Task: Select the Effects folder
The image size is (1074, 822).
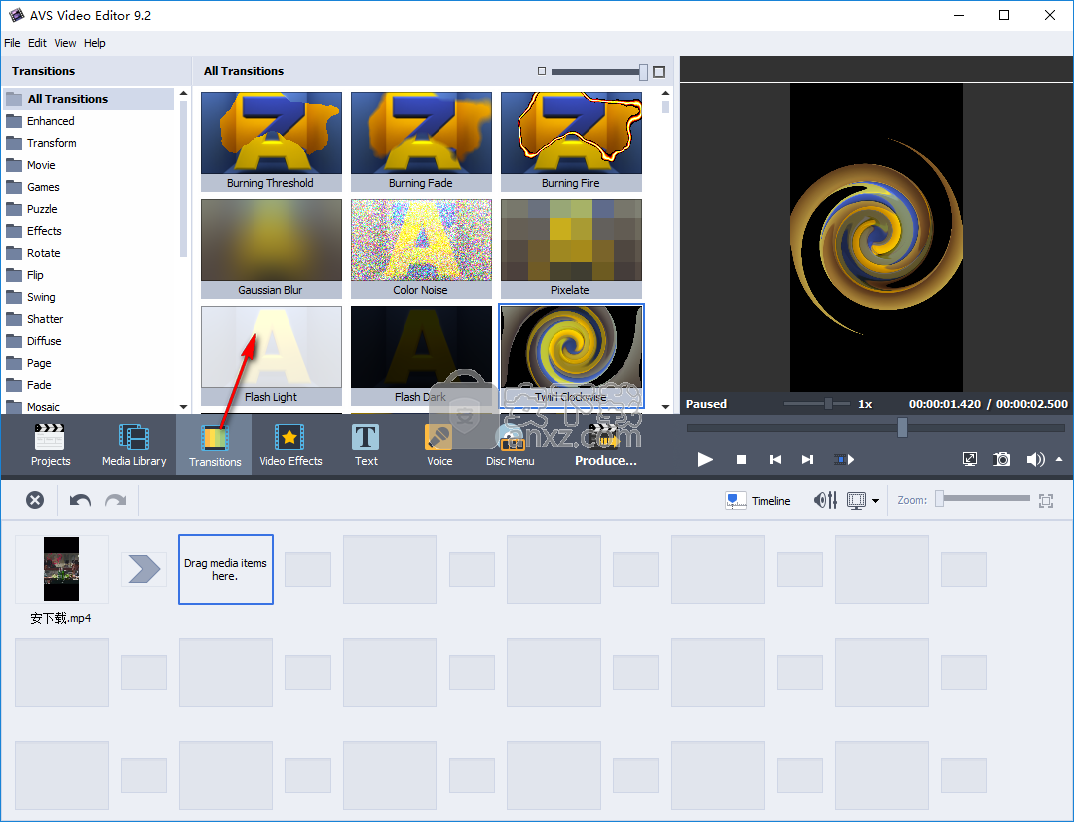Action: pyautogui.click(x=88, y=231)
